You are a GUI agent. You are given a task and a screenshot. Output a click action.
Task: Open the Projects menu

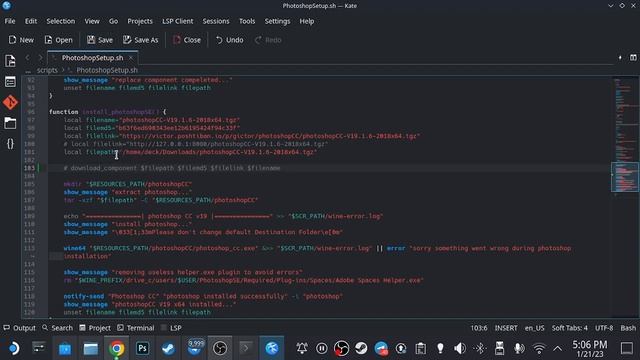(140, 21)
